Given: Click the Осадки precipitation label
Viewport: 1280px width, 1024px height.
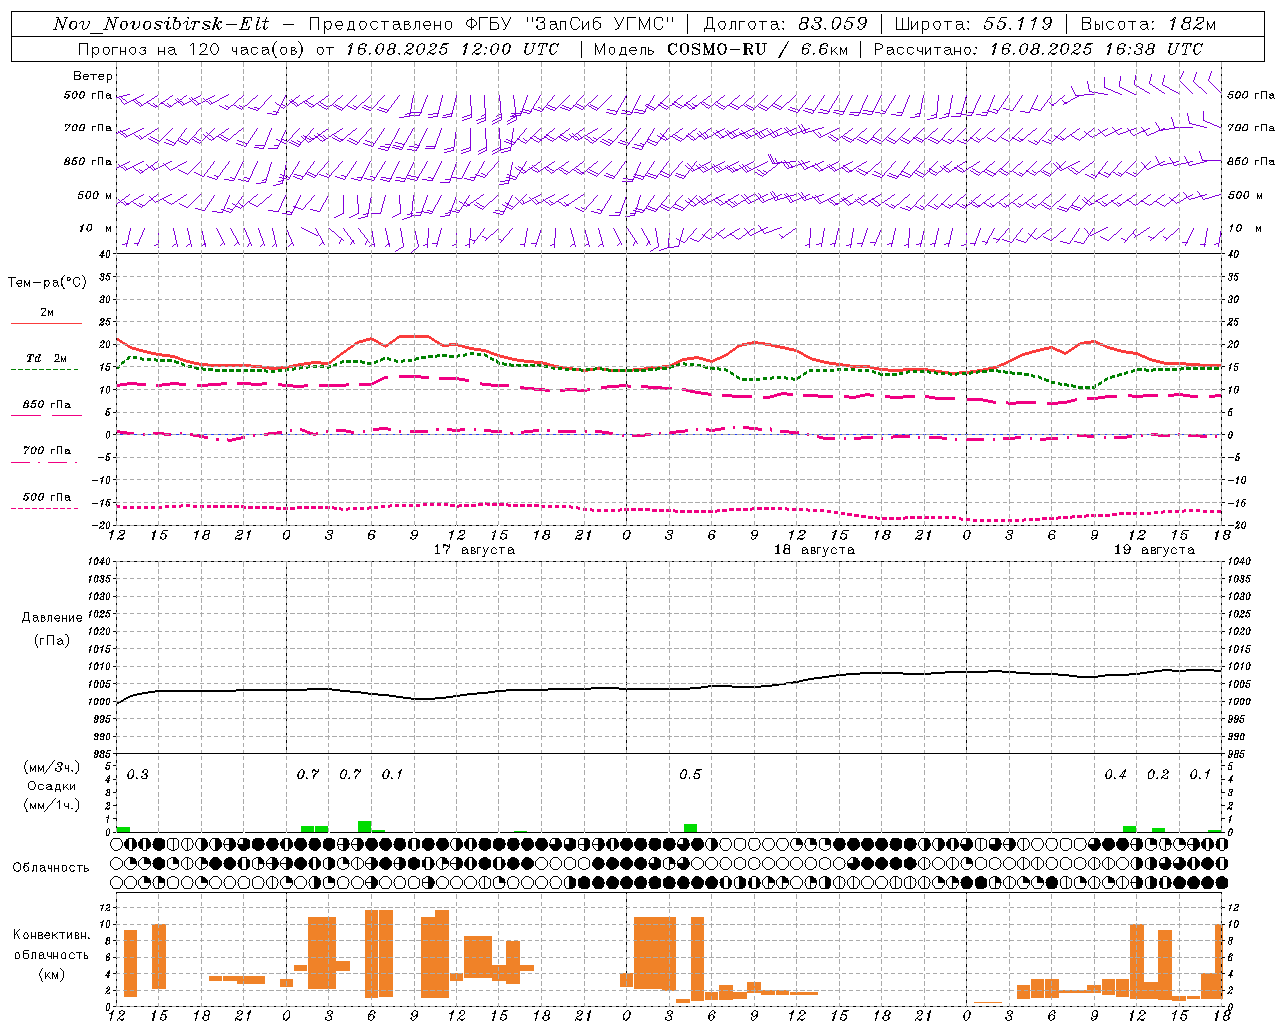Looking at the screenshot, I should tap(52, 786).
